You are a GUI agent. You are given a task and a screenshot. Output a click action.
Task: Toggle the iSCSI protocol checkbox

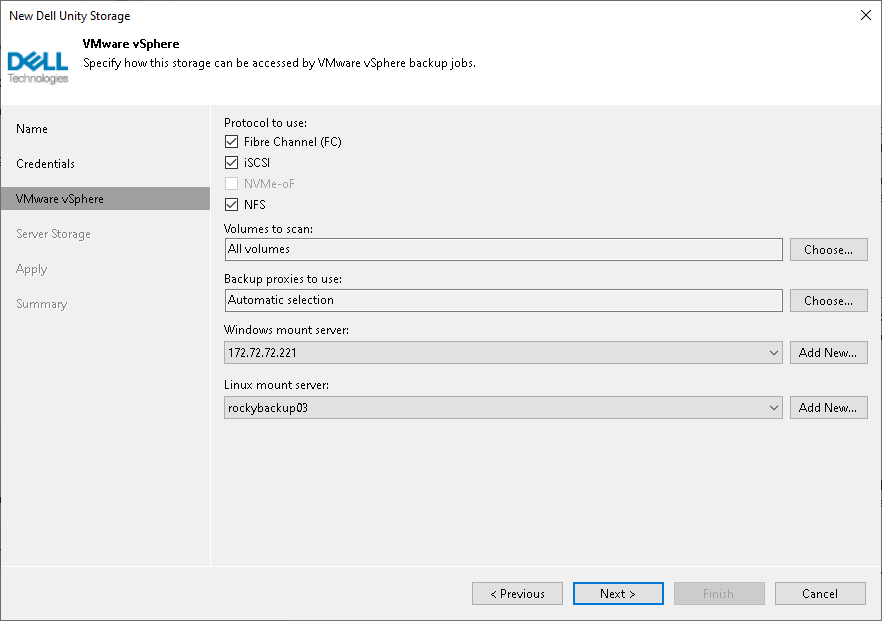(231, 163)
